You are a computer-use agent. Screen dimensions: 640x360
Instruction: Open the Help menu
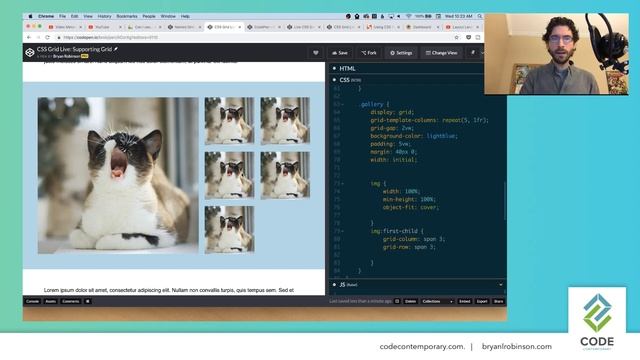click(185, 16)
